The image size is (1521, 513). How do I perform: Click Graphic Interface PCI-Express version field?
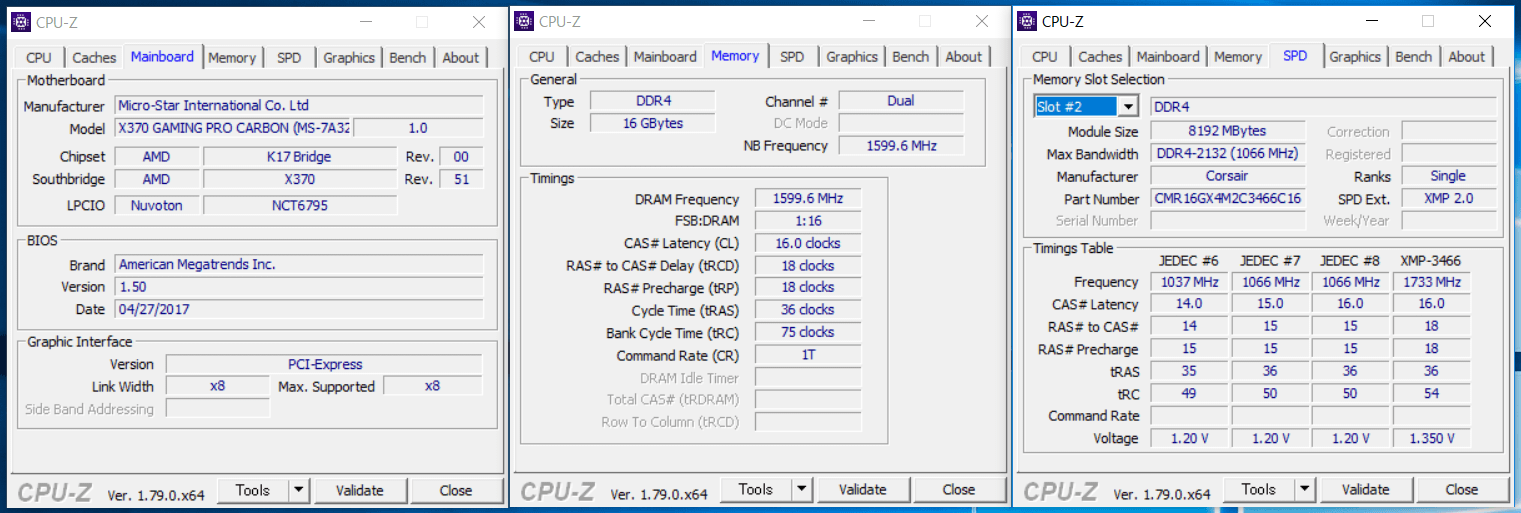324,365
